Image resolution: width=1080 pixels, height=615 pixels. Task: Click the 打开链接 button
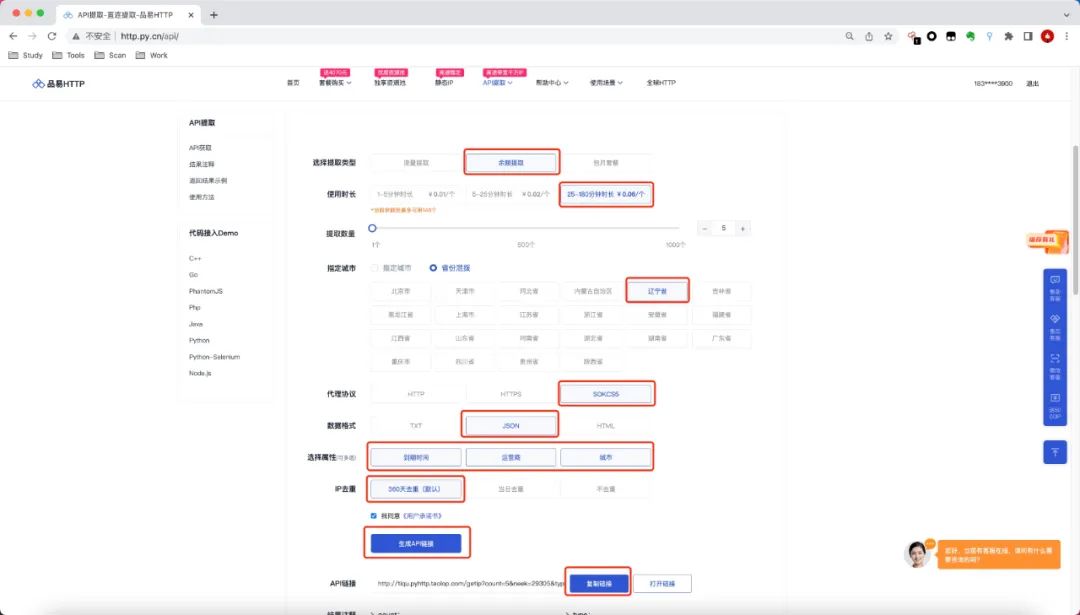[x=662, y=583]
